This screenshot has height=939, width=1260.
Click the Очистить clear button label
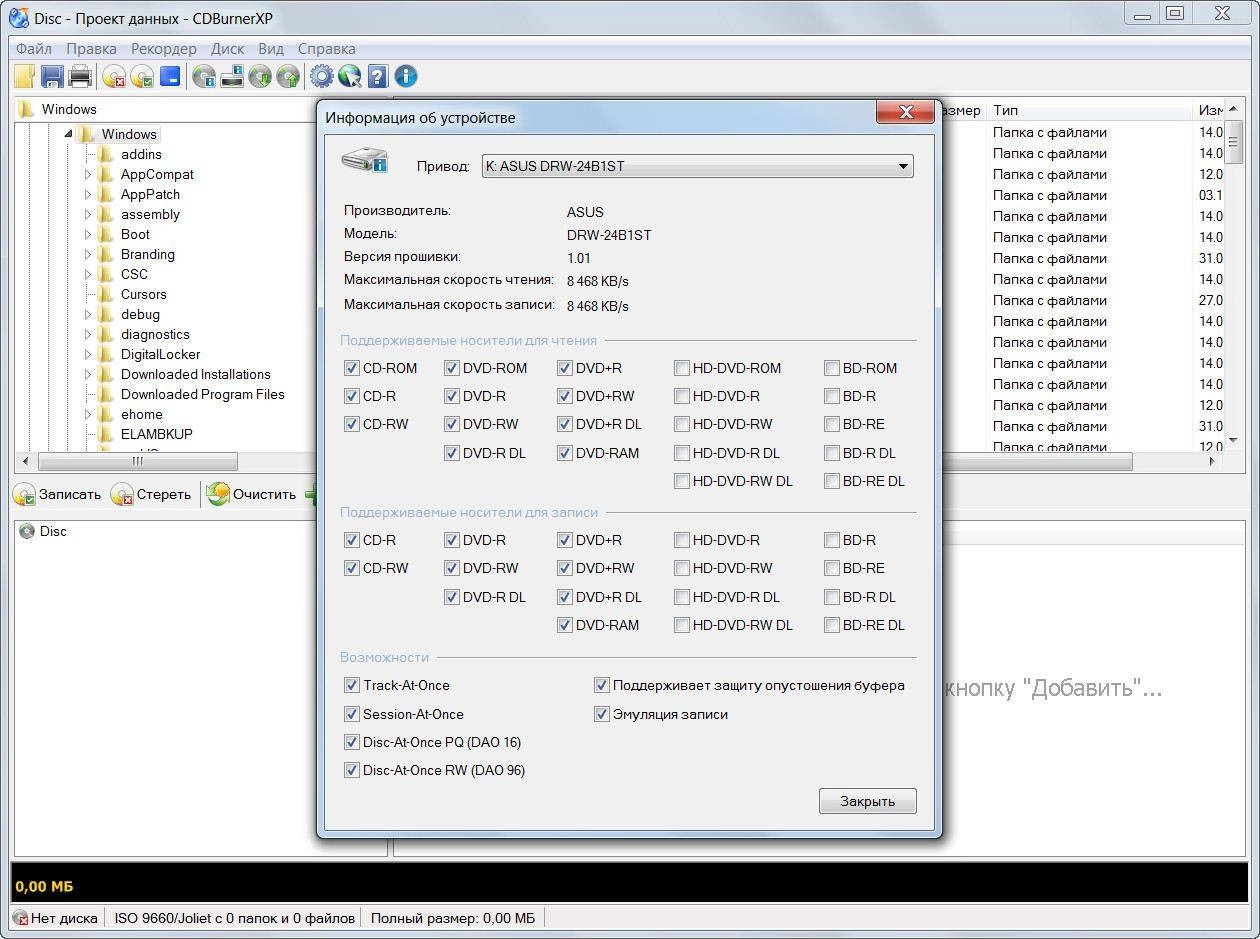(265, 494)
